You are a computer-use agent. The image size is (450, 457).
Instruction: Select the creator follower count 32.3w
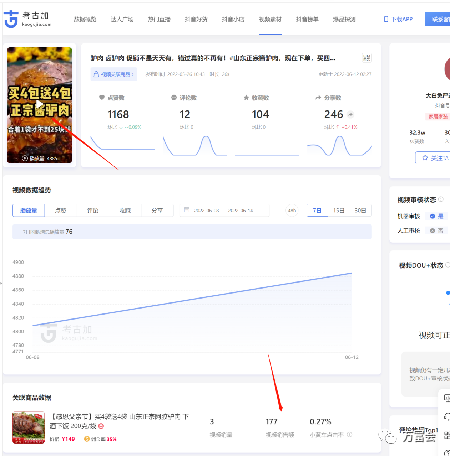tap(417, 133)
